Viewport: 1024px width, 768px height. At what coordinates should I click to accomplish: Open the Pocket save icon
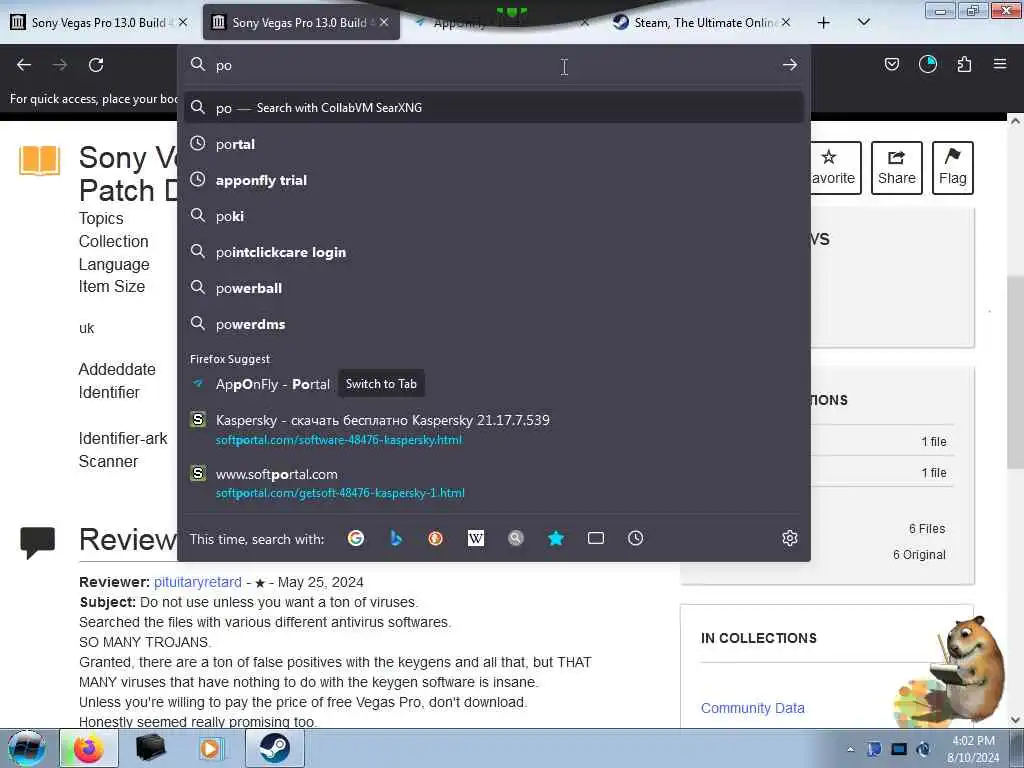(891, 64)
